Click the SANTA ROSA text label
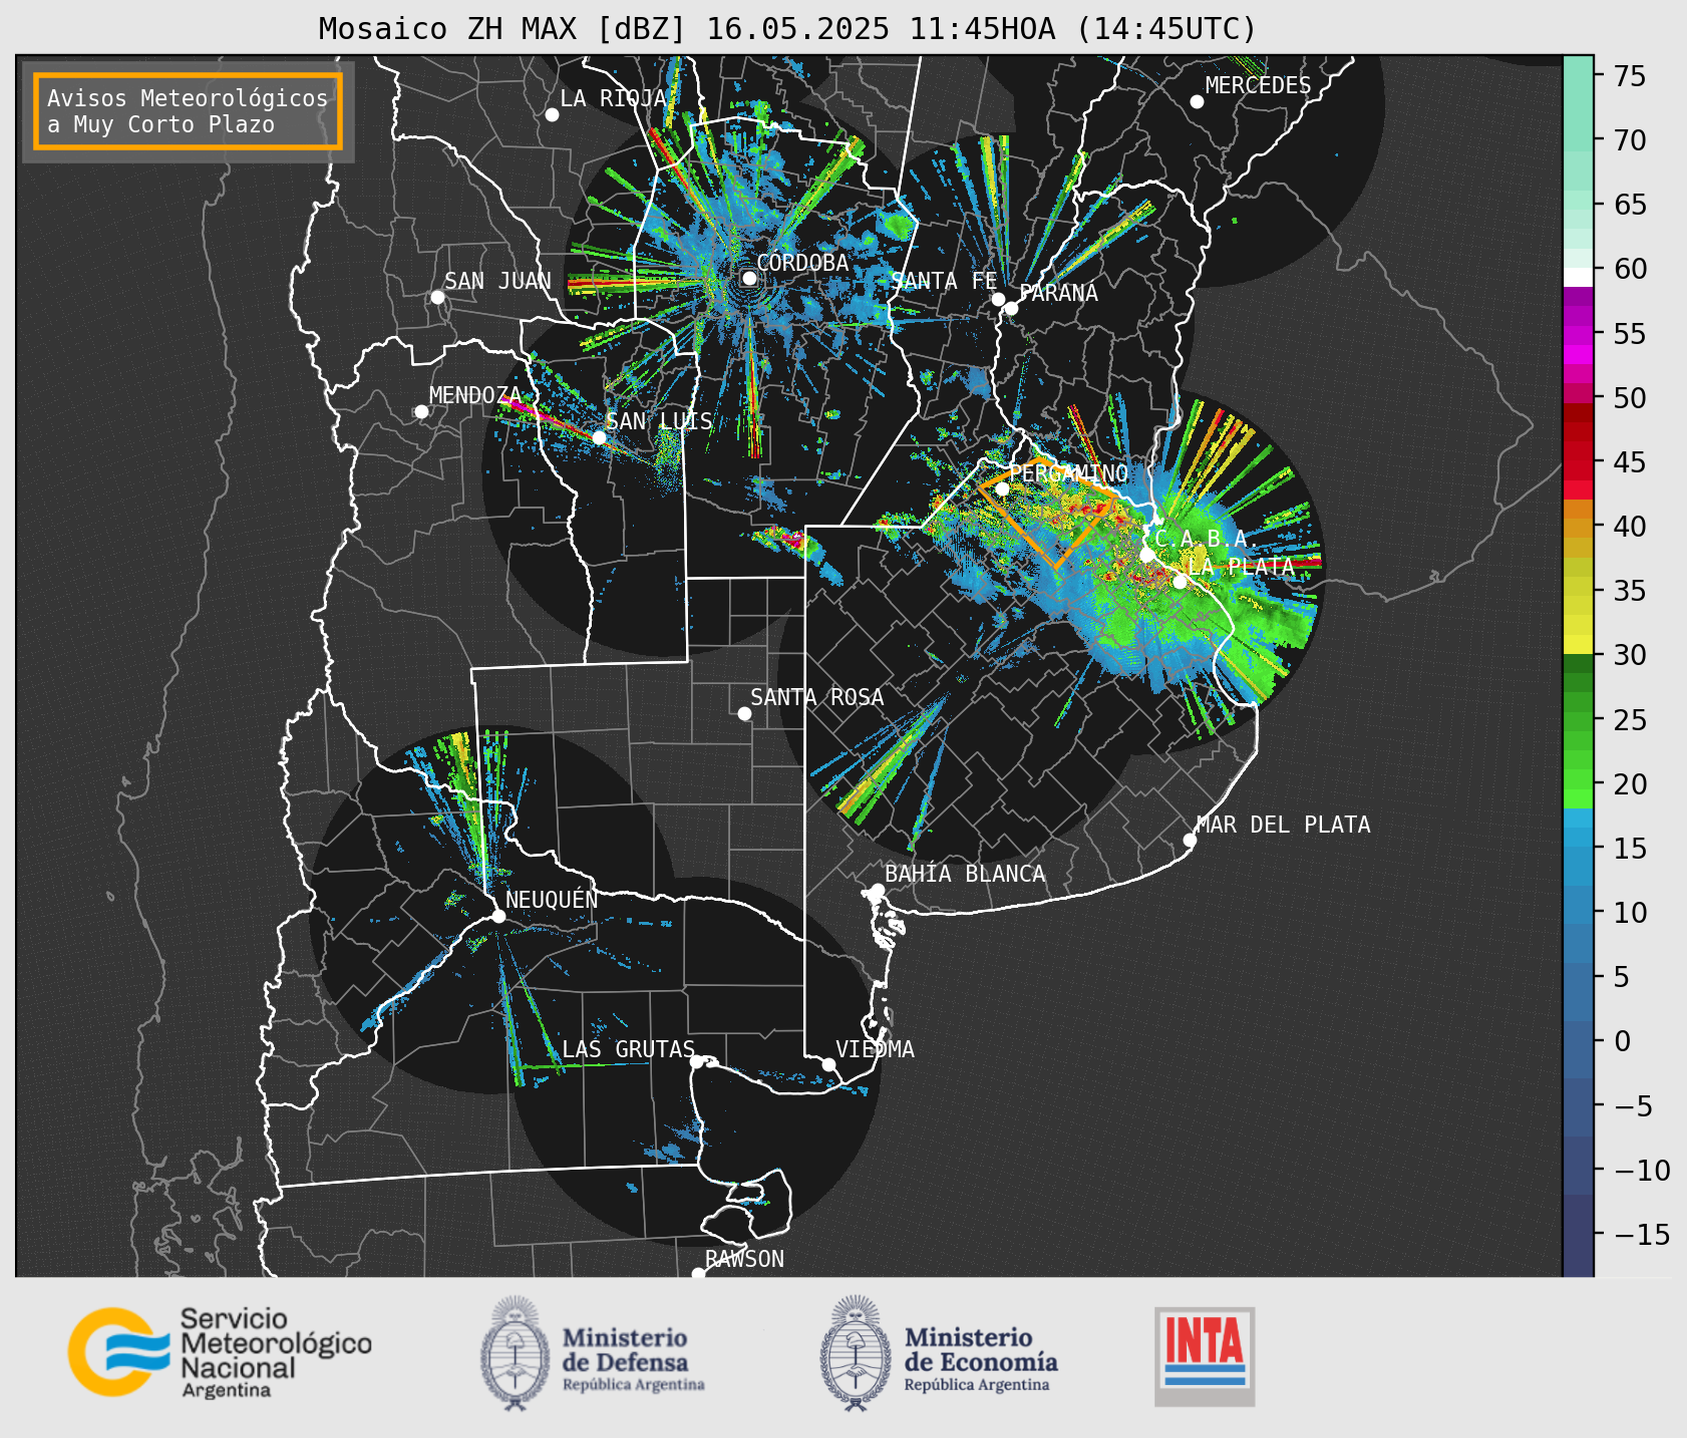 (817, 697)
